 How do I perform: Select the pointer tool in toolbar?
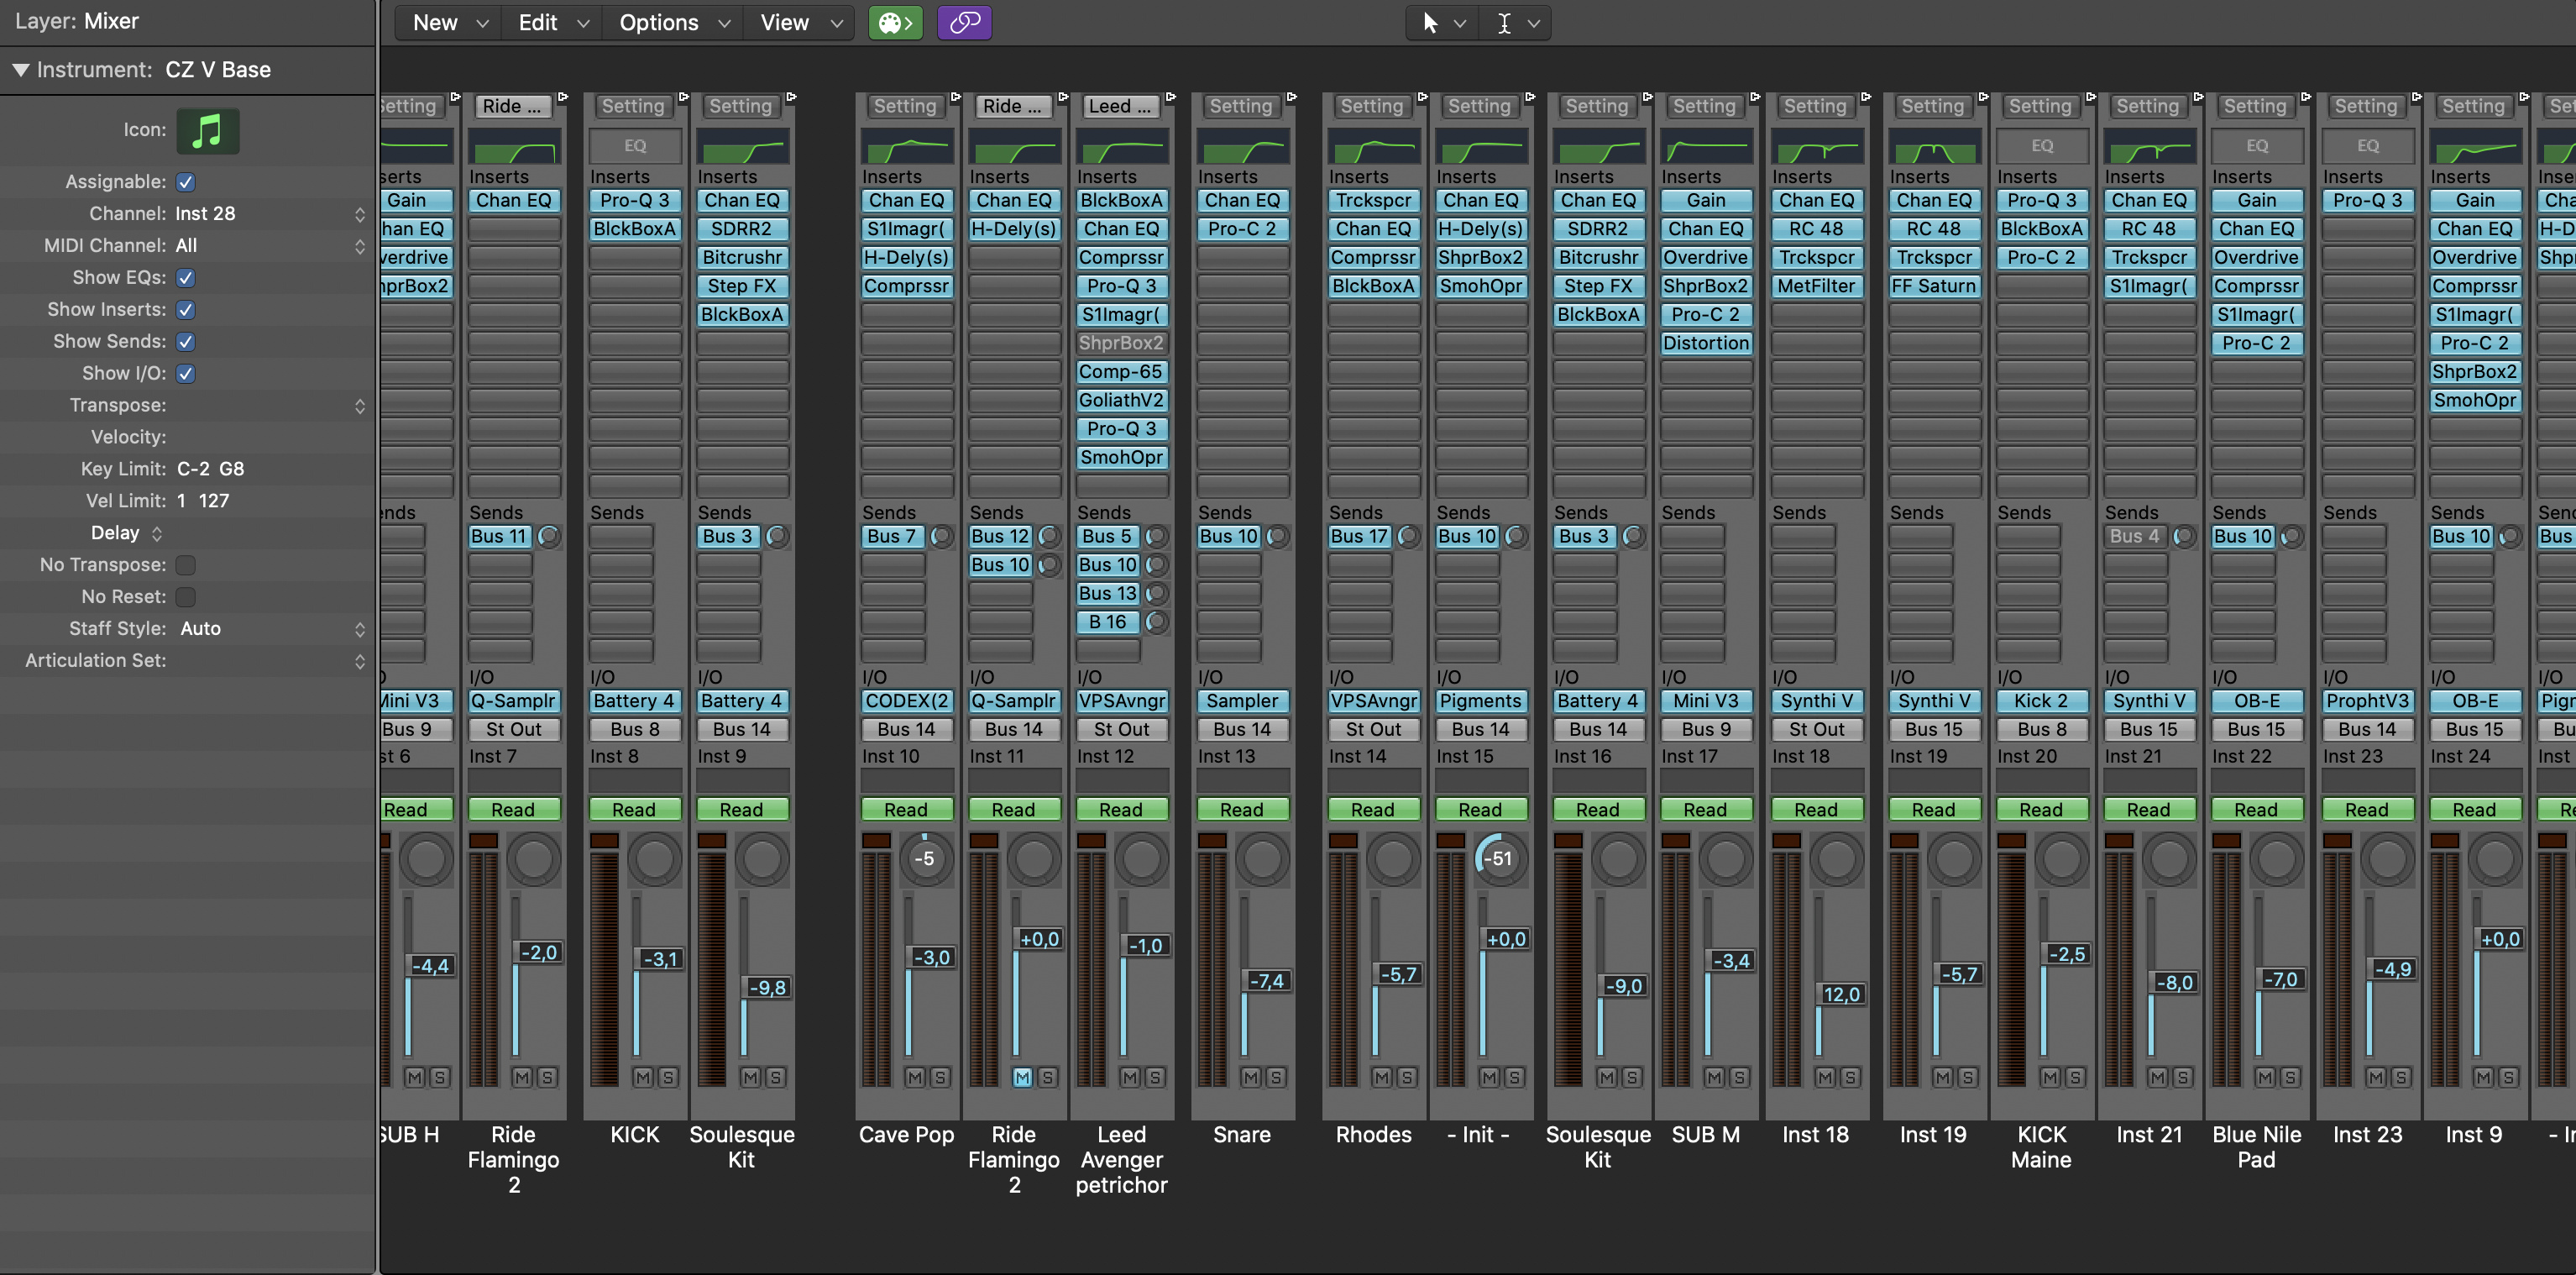pos(1430,22)
